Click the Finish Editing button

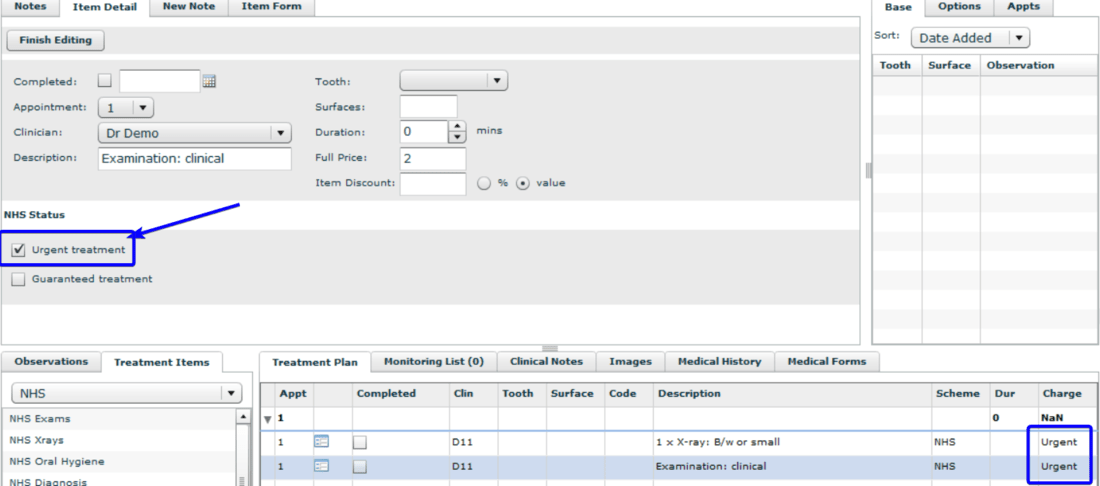[56, 41]
